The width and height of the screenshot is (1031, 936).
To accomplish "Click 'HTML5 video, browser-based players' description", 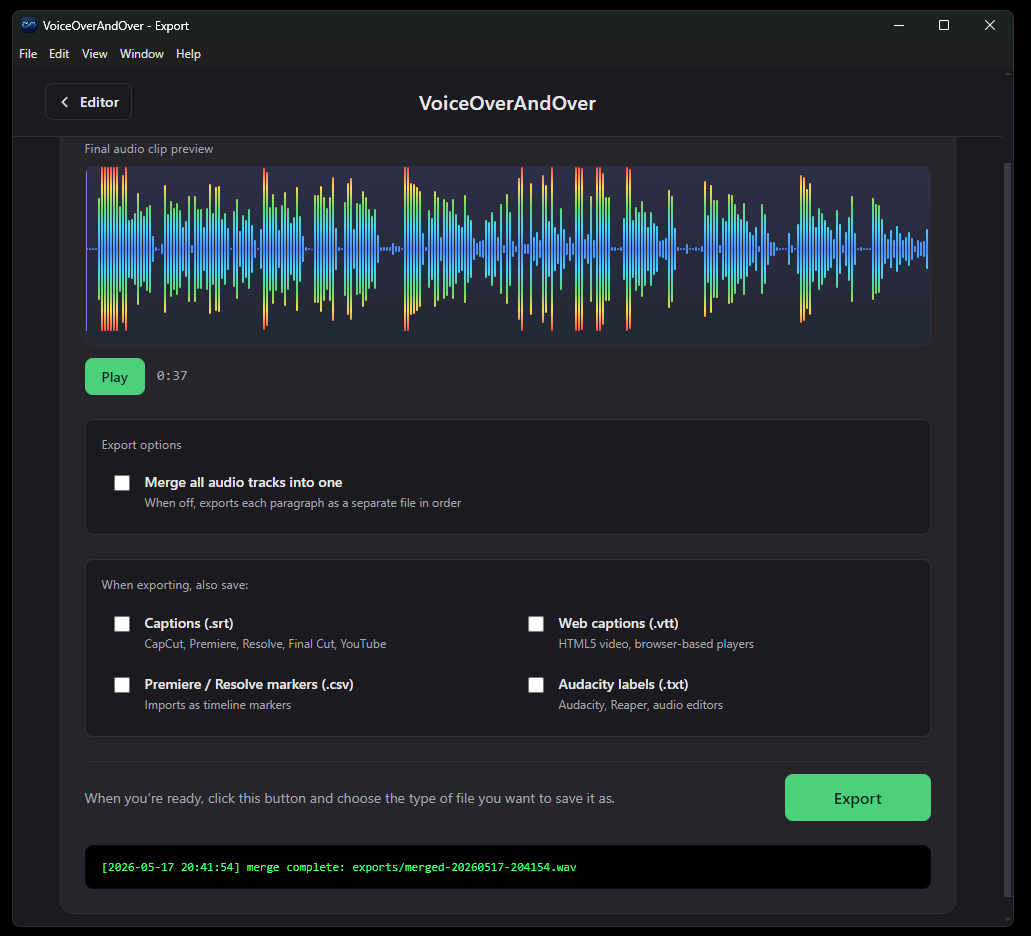I will pyautogui.click(x=656, y=644).
